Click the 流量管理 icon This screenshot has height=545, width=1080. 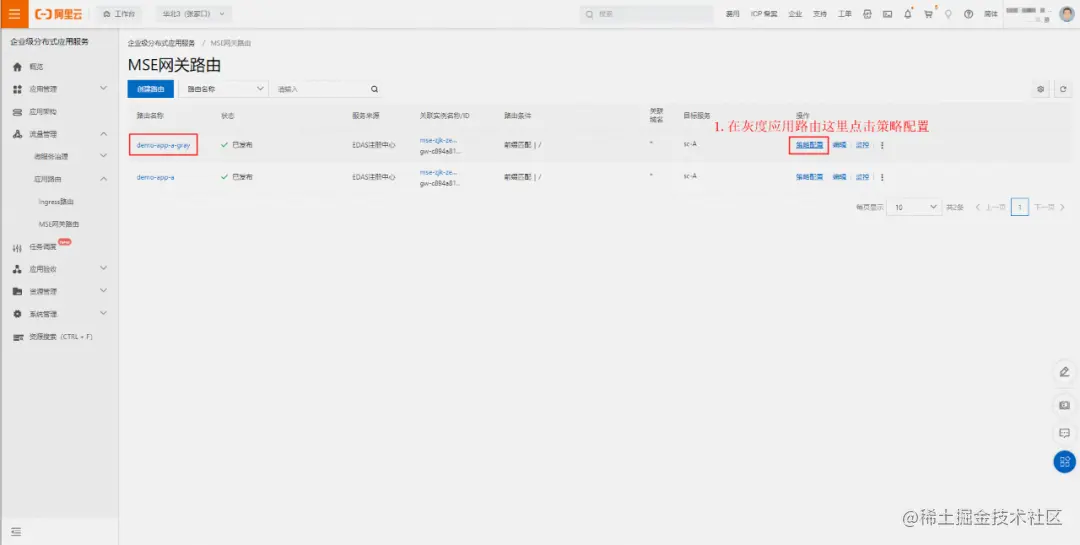tap(17, 134)
